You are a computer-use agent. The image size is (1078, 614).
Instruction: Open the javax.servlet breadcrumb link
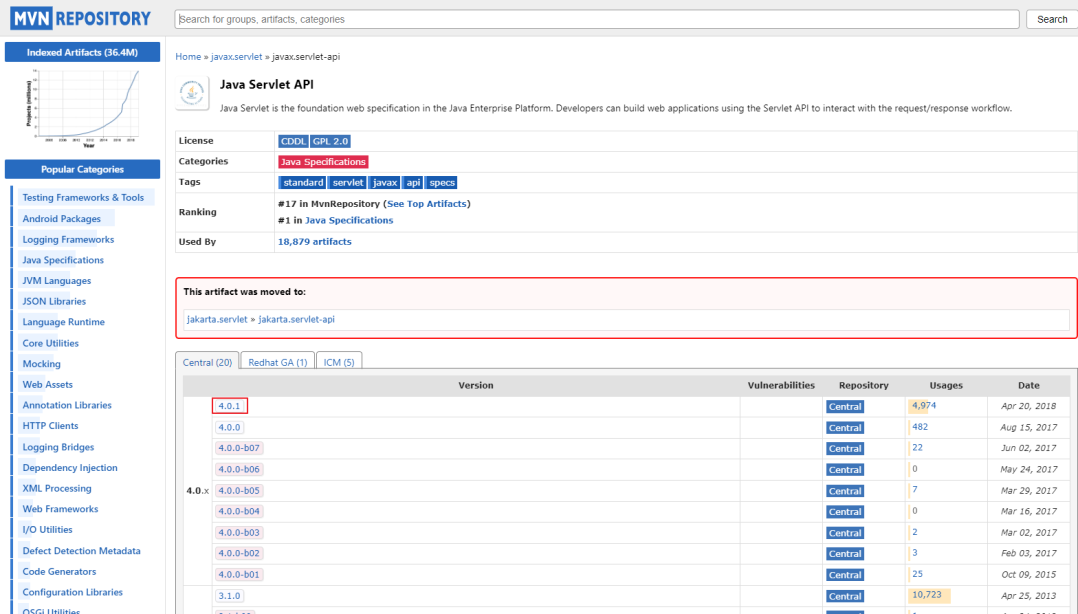(236, 56)
